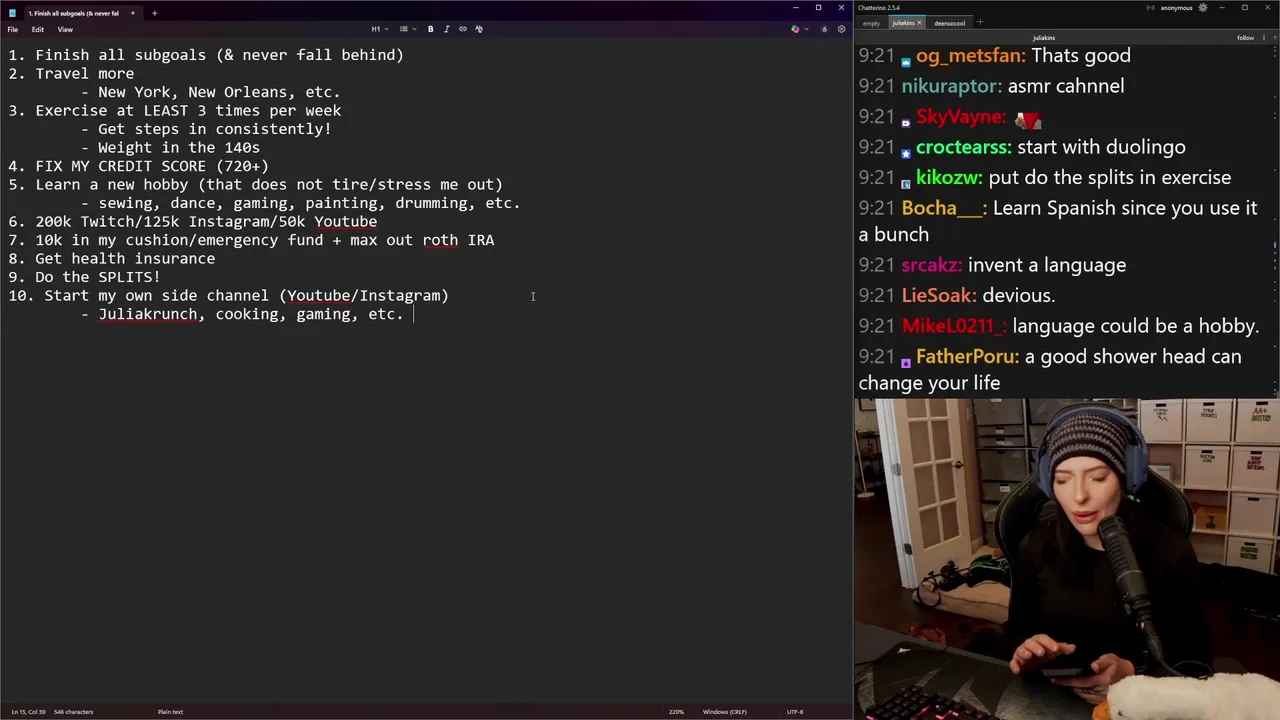Image resolution: width=1280 pixels, height=720 pixels.
Task: Open the split options menu (three dots)
Action: (1262, 38)
